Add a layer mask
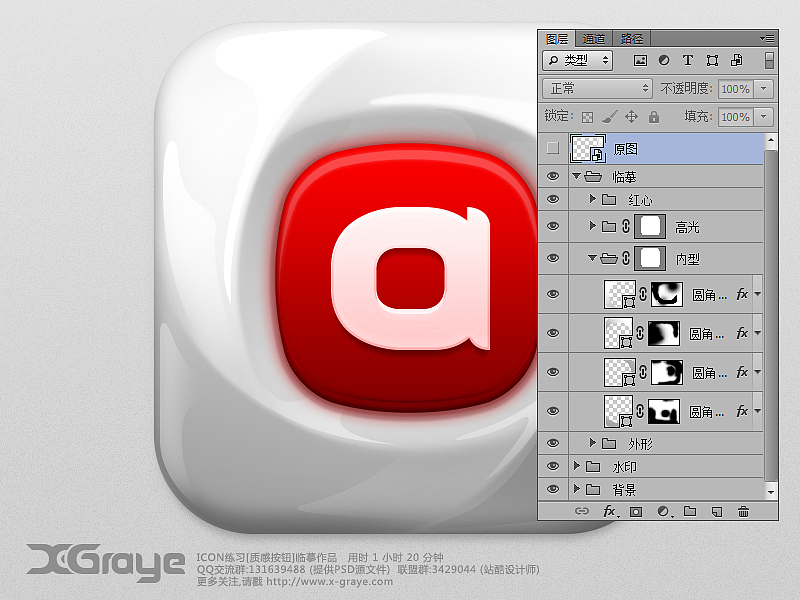The height and width of the screenshot is (600, 800). (636, 512)
